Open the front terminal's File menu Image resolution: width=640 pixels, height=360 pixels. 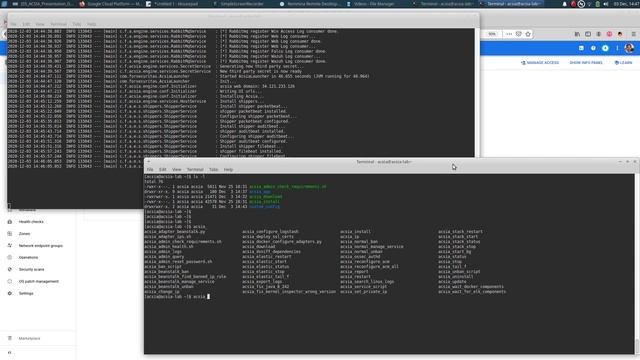pyautogui.click(x=150, y=169)
